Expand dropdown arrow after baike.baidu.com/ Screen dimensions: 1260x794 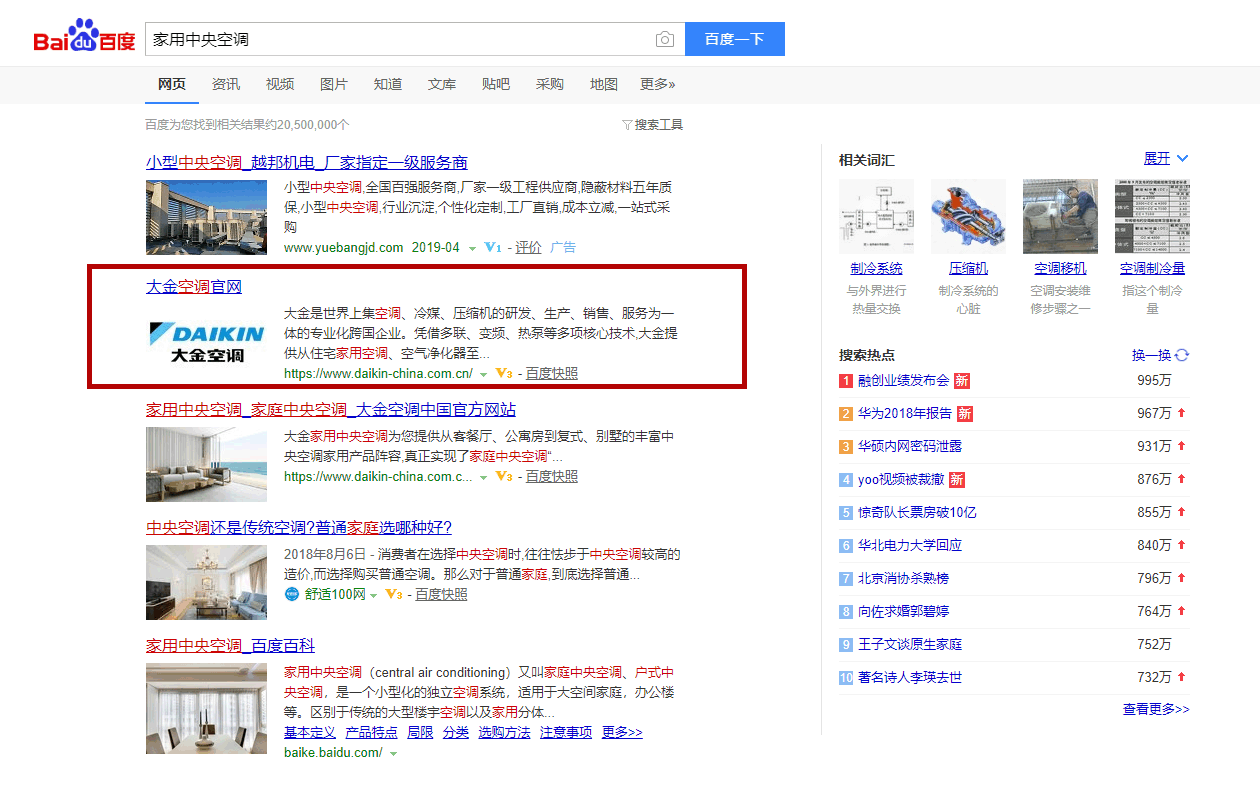tap(393, 753)
